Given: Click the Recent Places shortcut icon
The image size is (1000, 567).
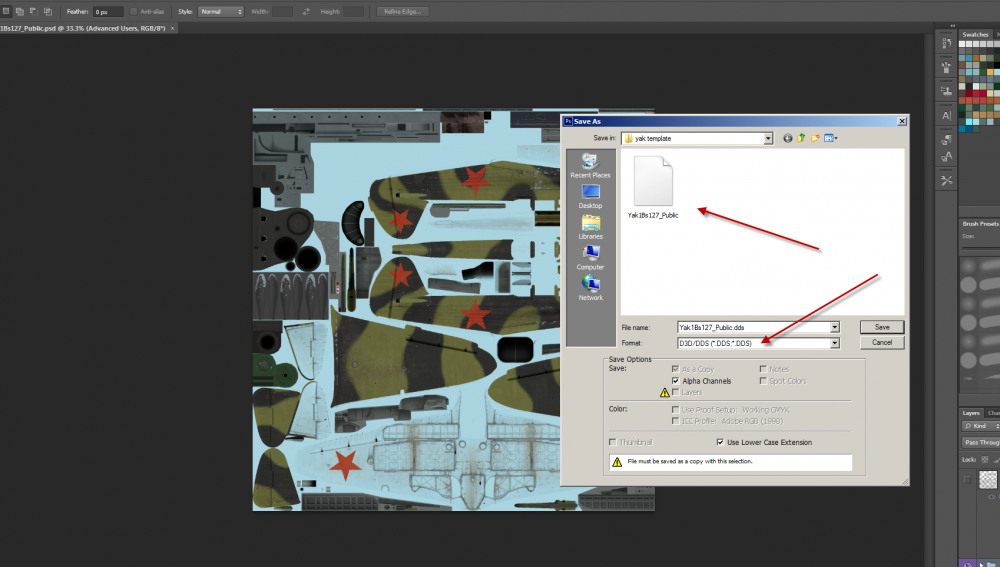Looking at the screenshot, I should 590,163.
